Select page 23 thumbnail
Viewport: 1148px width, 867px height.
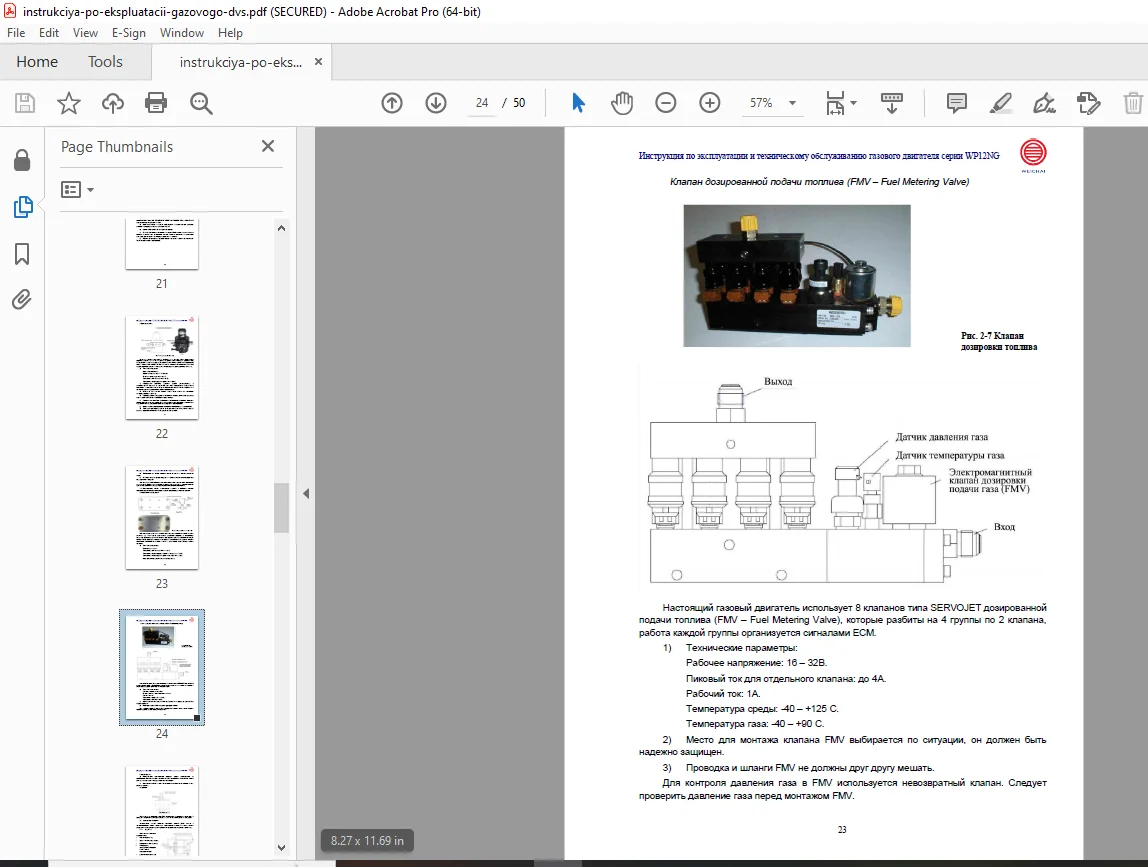pos(162,518)
